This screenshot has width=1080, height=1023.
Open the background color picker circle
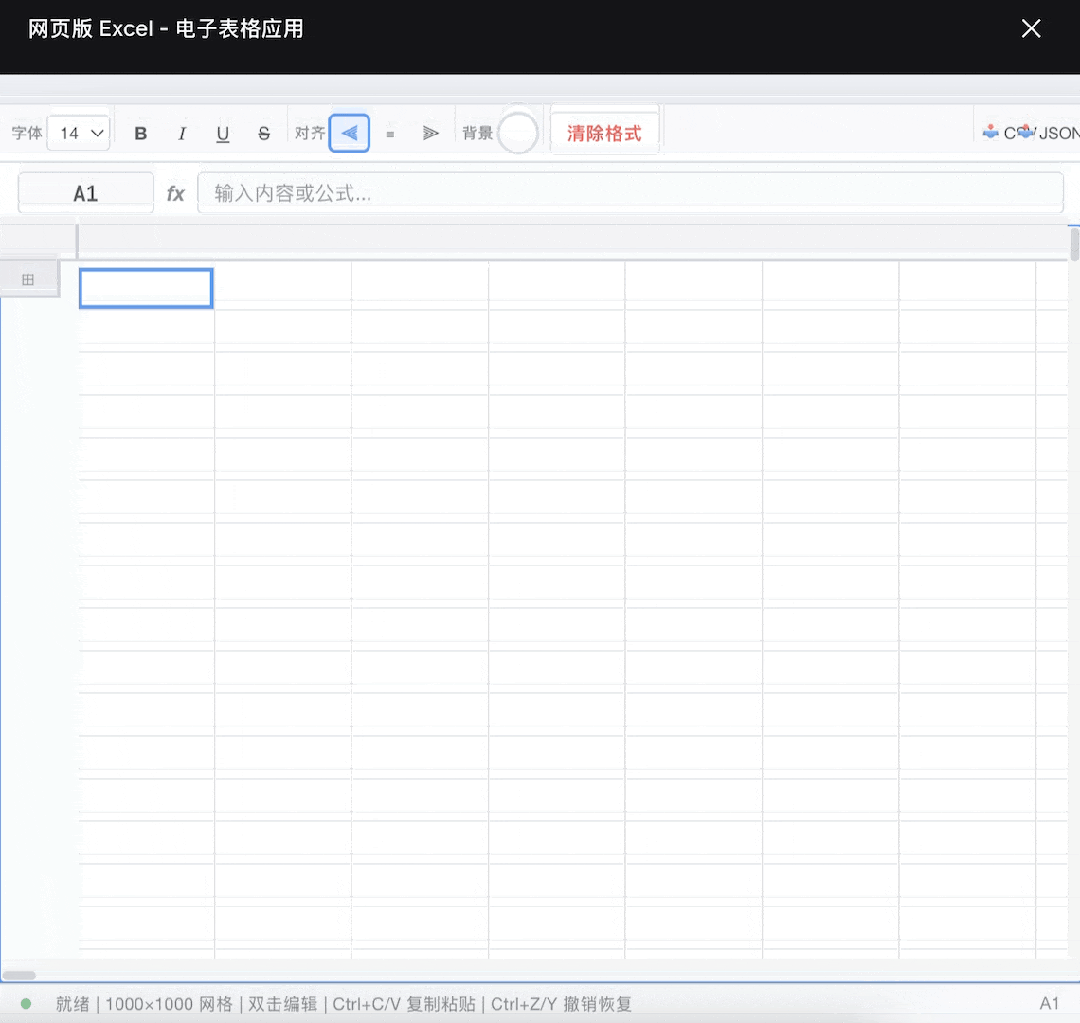pos(517,133)
